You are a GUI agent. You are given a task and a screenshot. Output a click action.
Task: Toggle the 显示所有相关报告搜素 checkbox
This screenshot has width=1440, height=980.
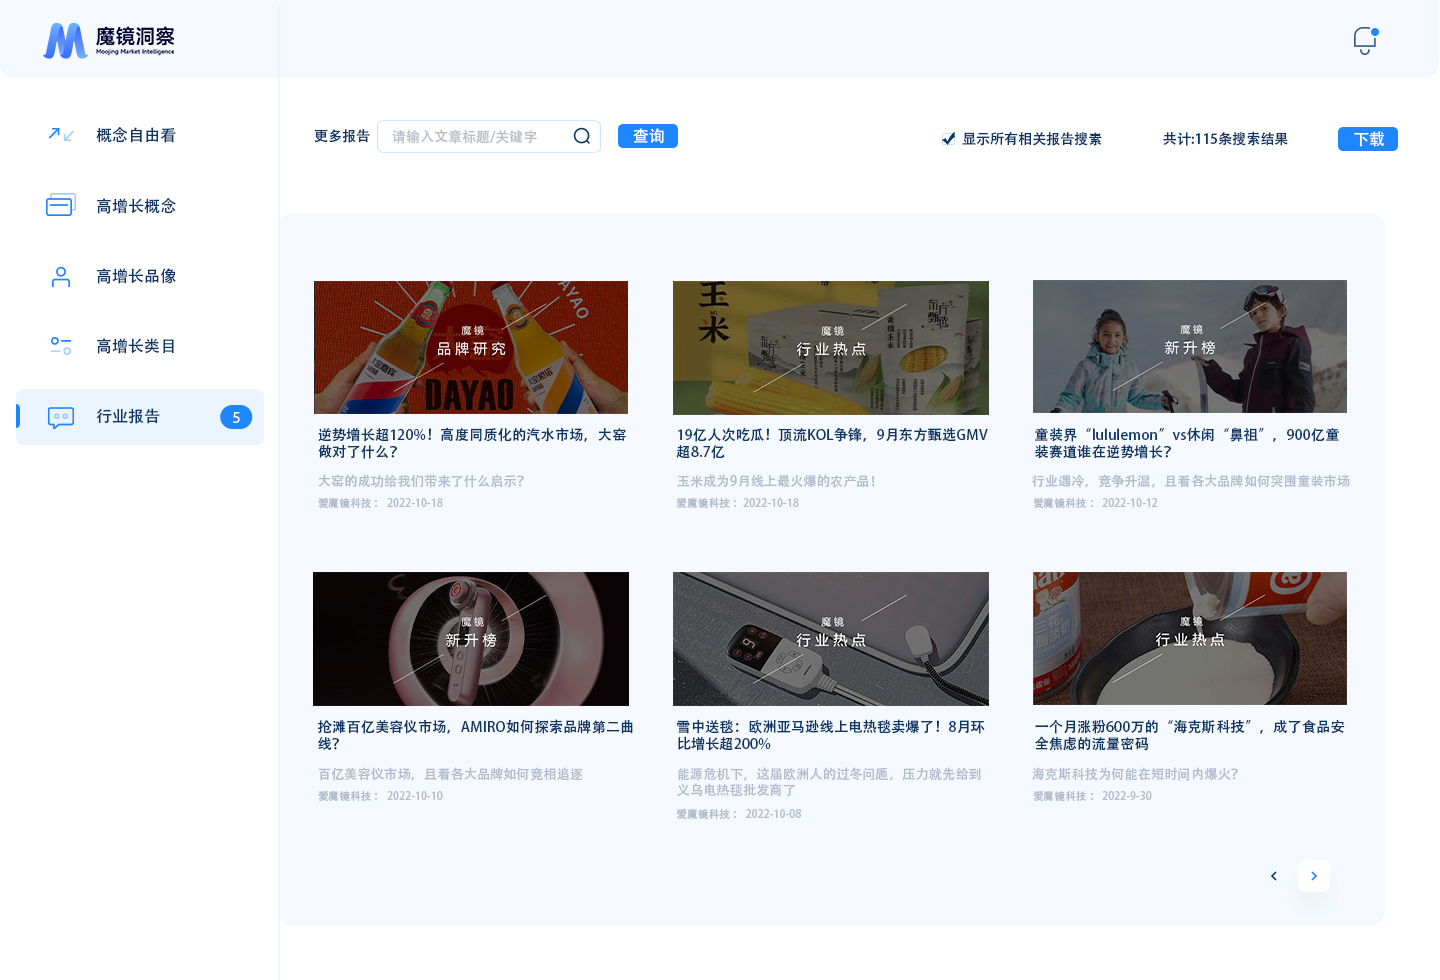948,139
